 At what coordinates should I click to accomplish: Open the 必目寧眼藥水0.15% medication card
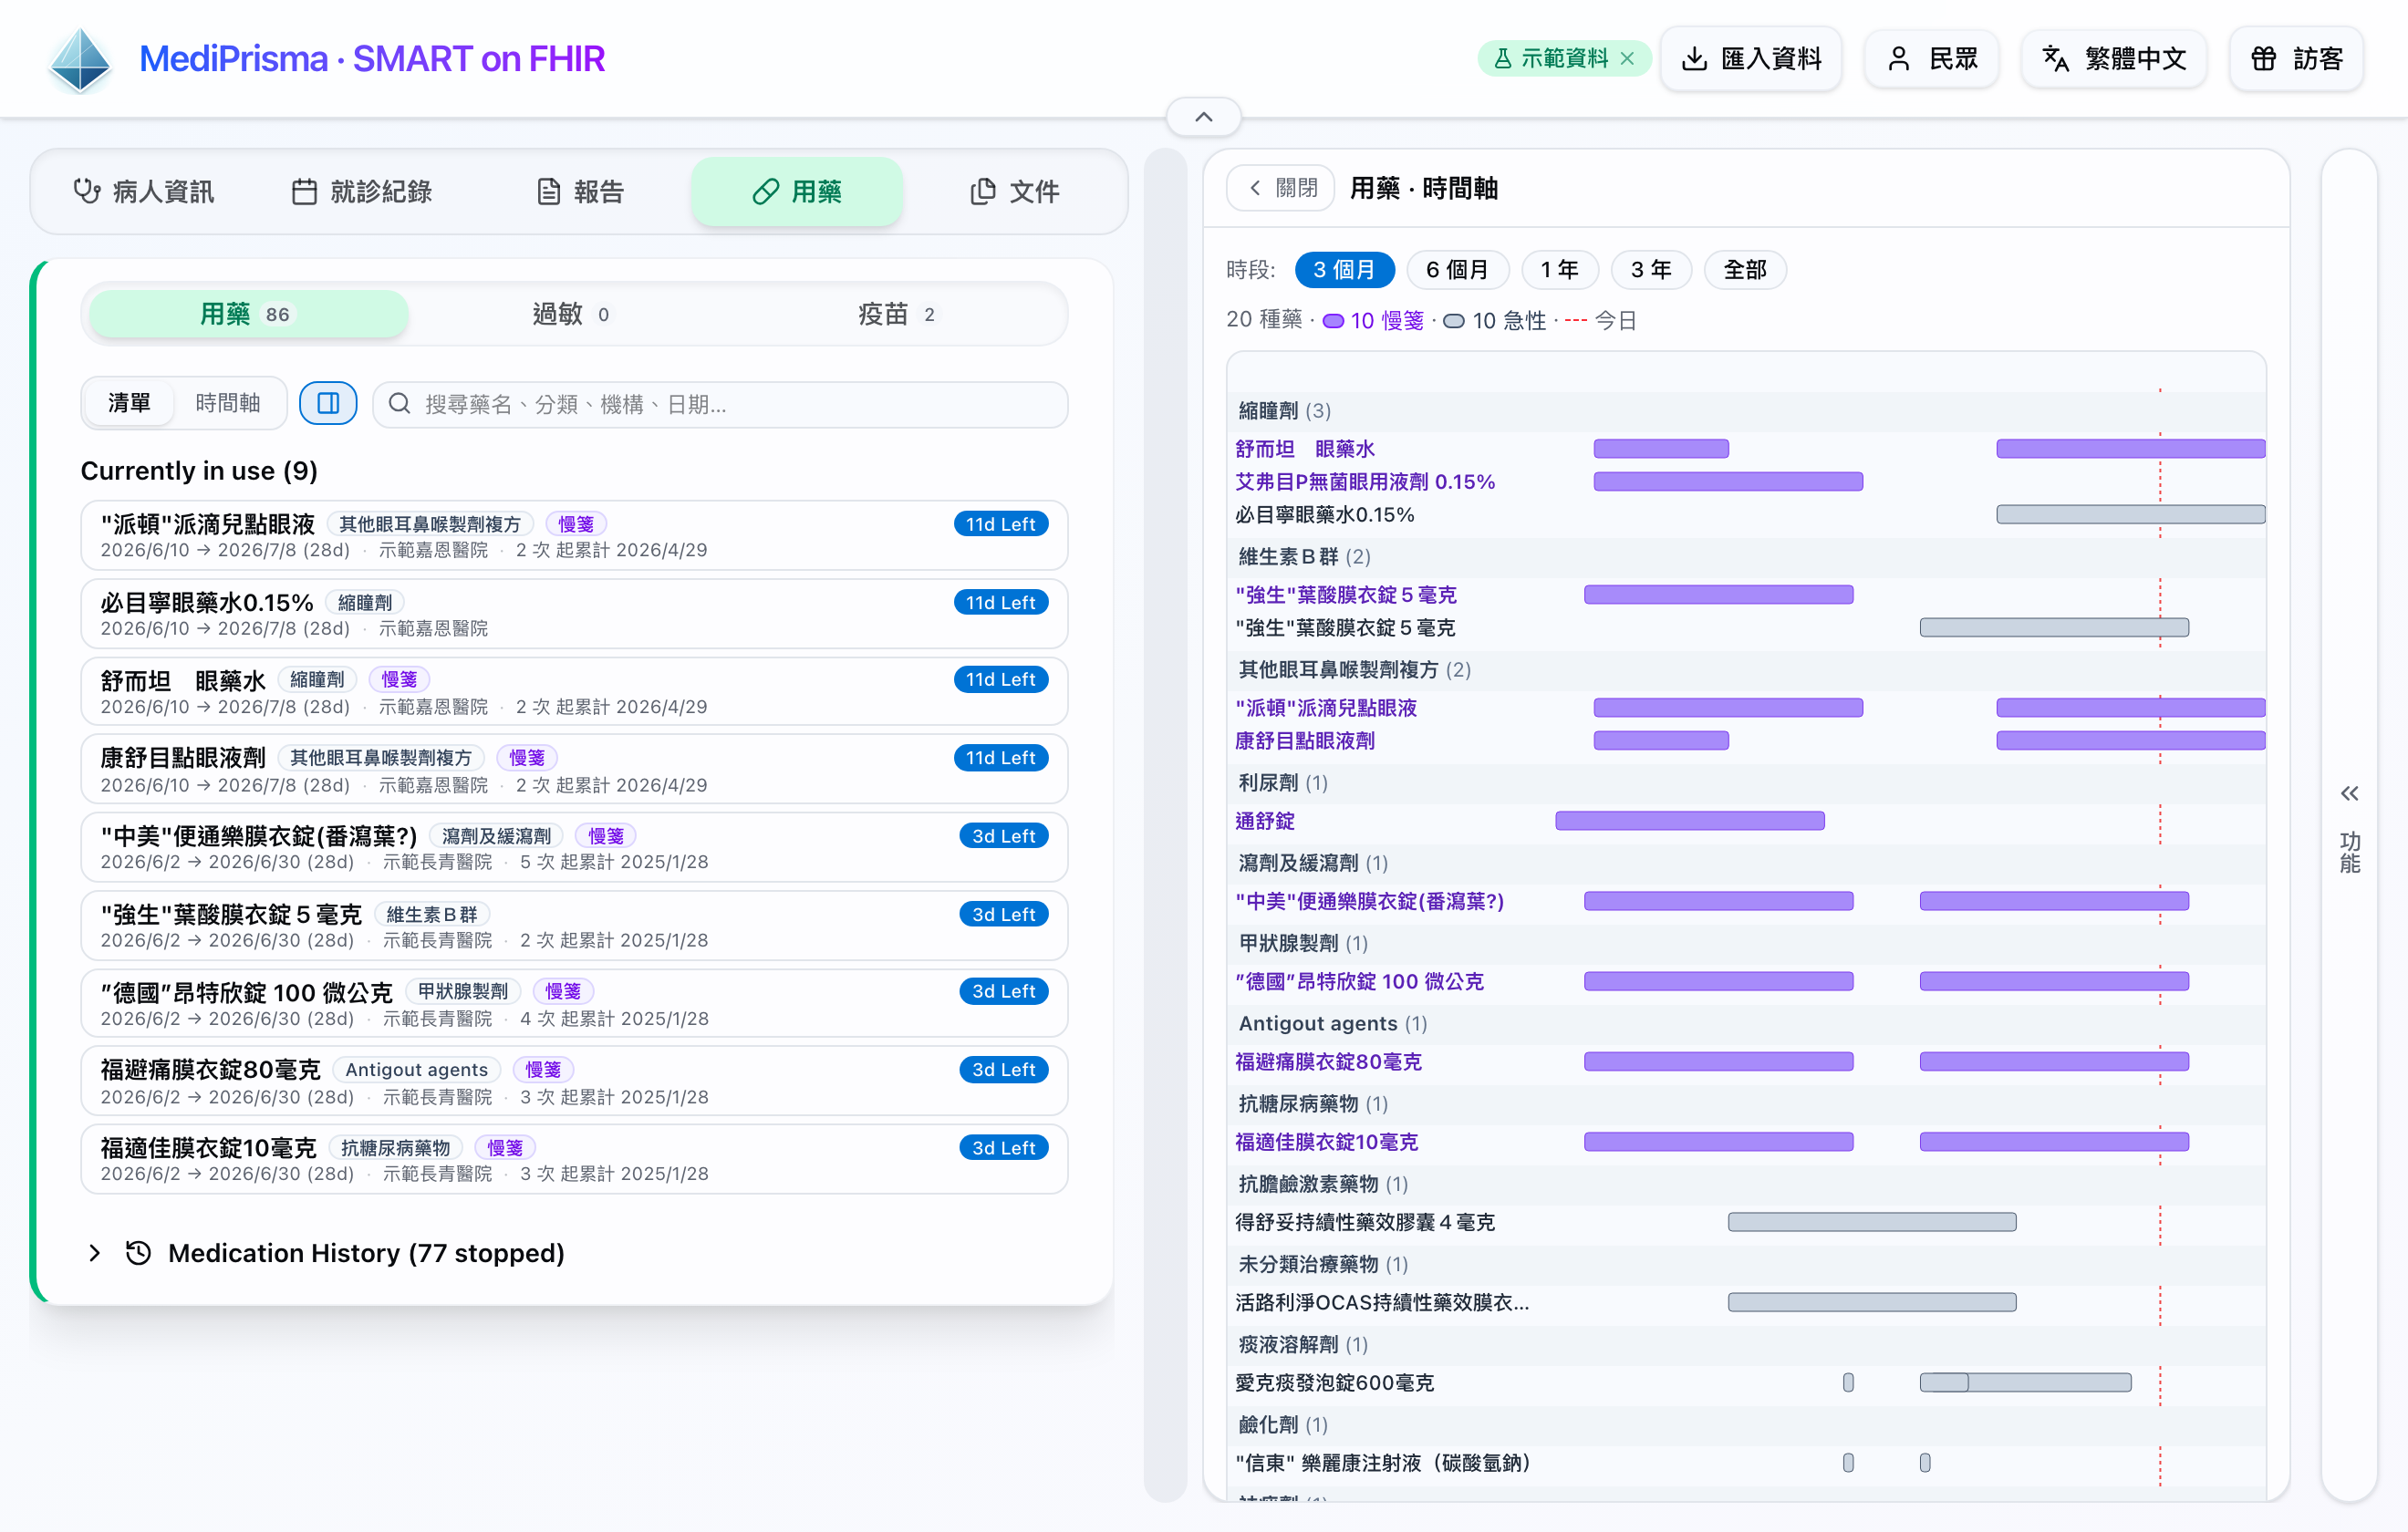click(x=574, y=614)
